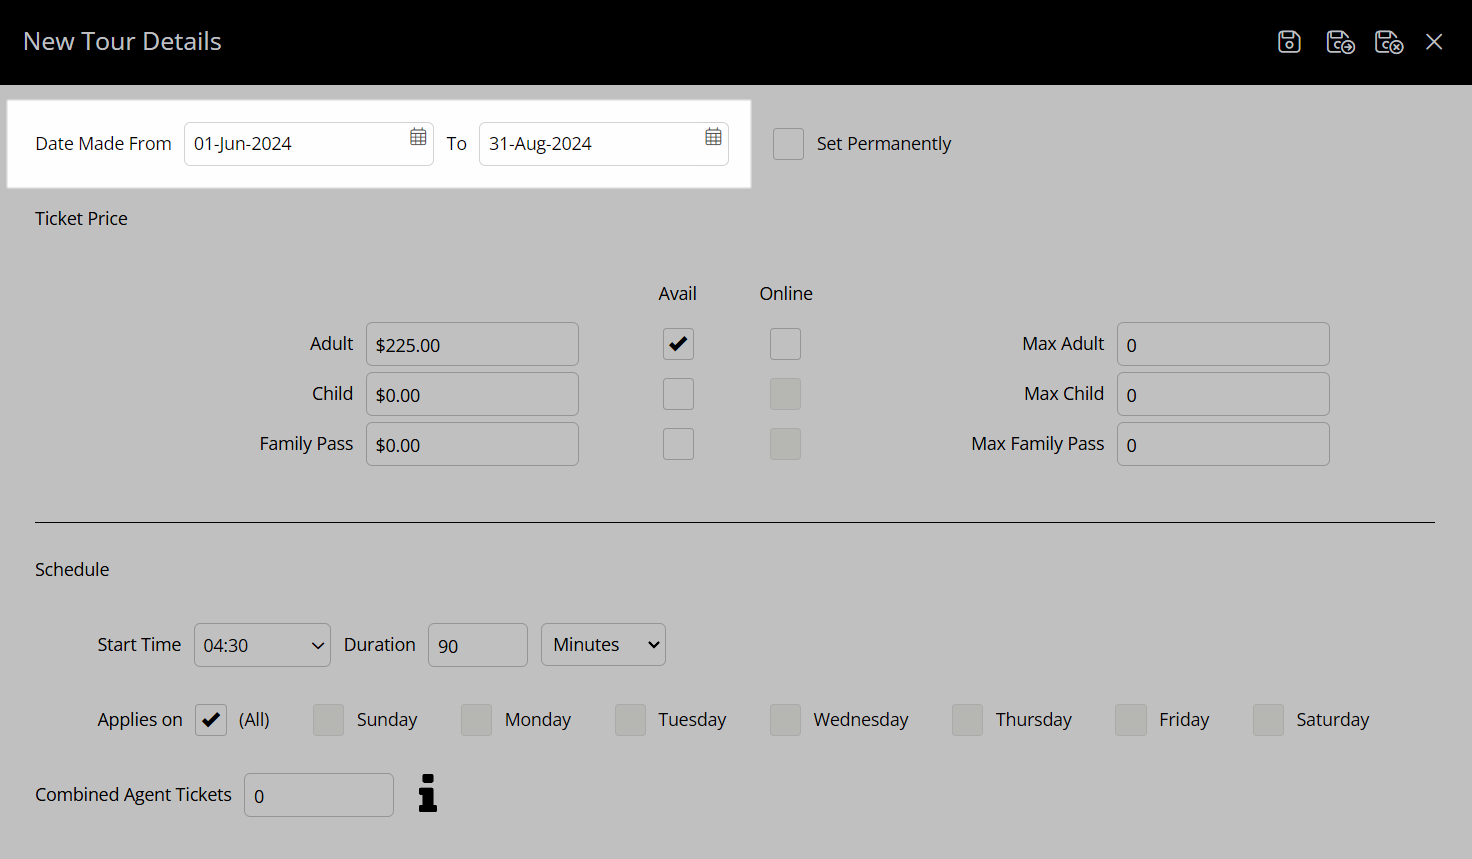Click the Schedule section heading
Viewport: 1472px width, 859px height.
tap(72, 569)
